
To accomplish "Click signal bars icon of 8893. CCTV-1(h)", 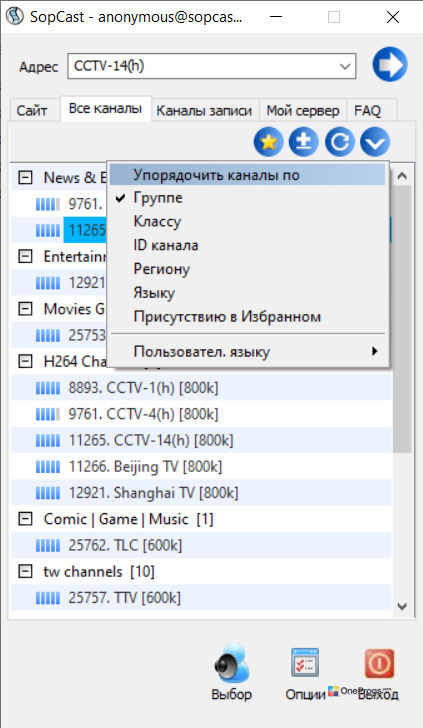I will pyautogui.click(x=48, y=388).
